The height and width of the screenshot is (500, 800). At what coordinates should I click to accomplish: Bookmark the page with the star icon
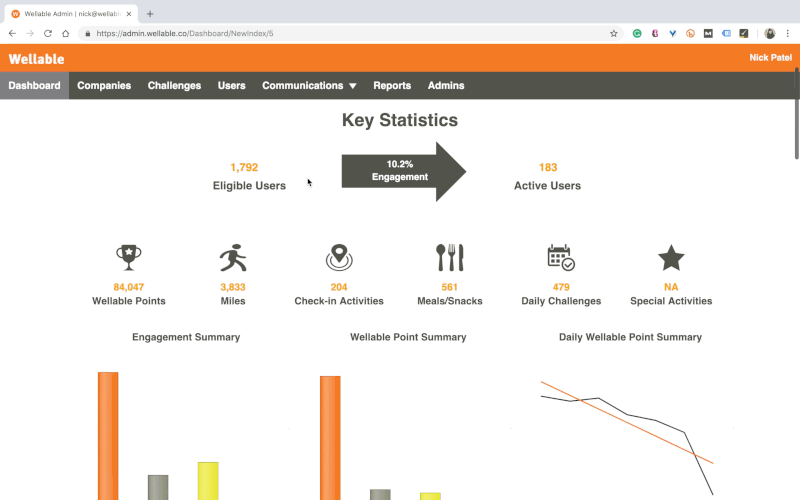coord(614,34)
